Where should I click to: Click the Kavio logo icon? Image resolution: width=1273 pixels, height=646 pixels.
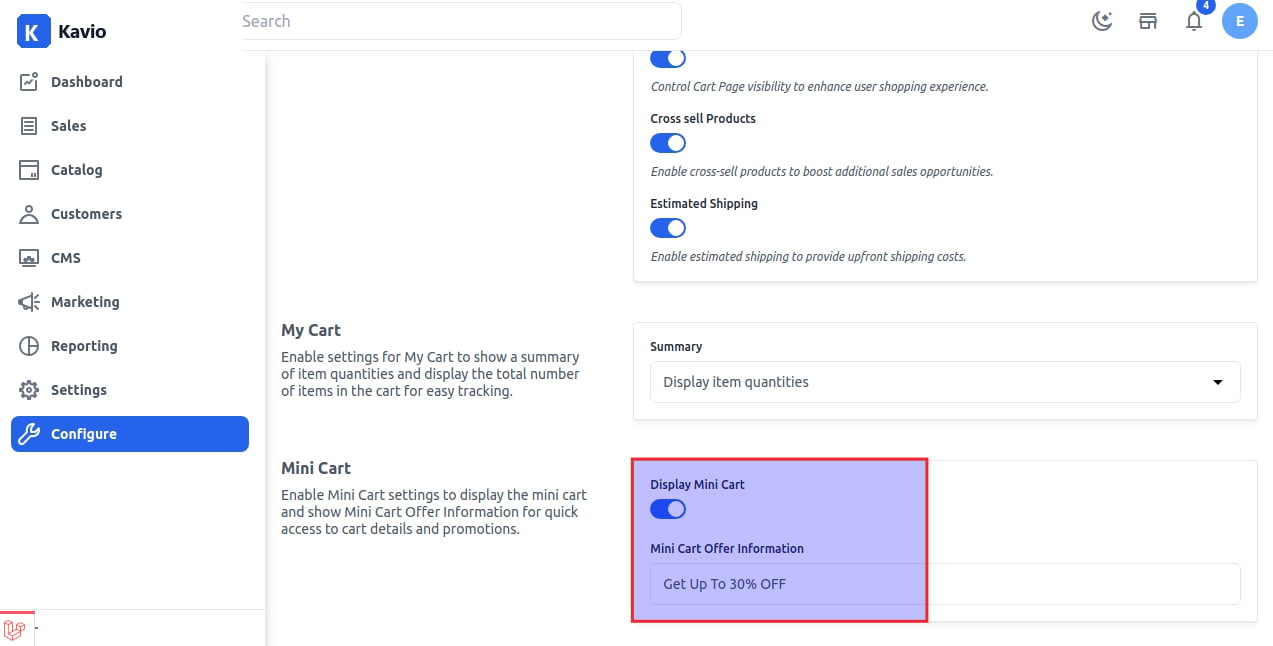[33, 31]
